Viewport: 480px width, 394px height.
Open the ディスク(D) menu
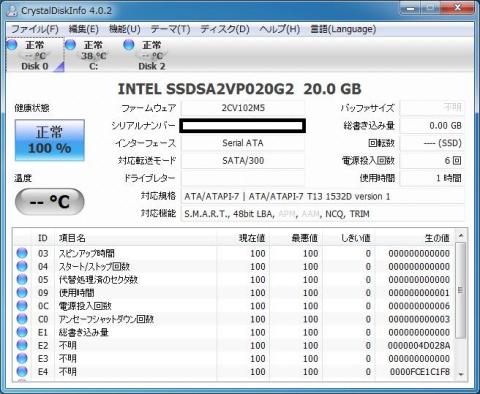(x=225, y=29)
